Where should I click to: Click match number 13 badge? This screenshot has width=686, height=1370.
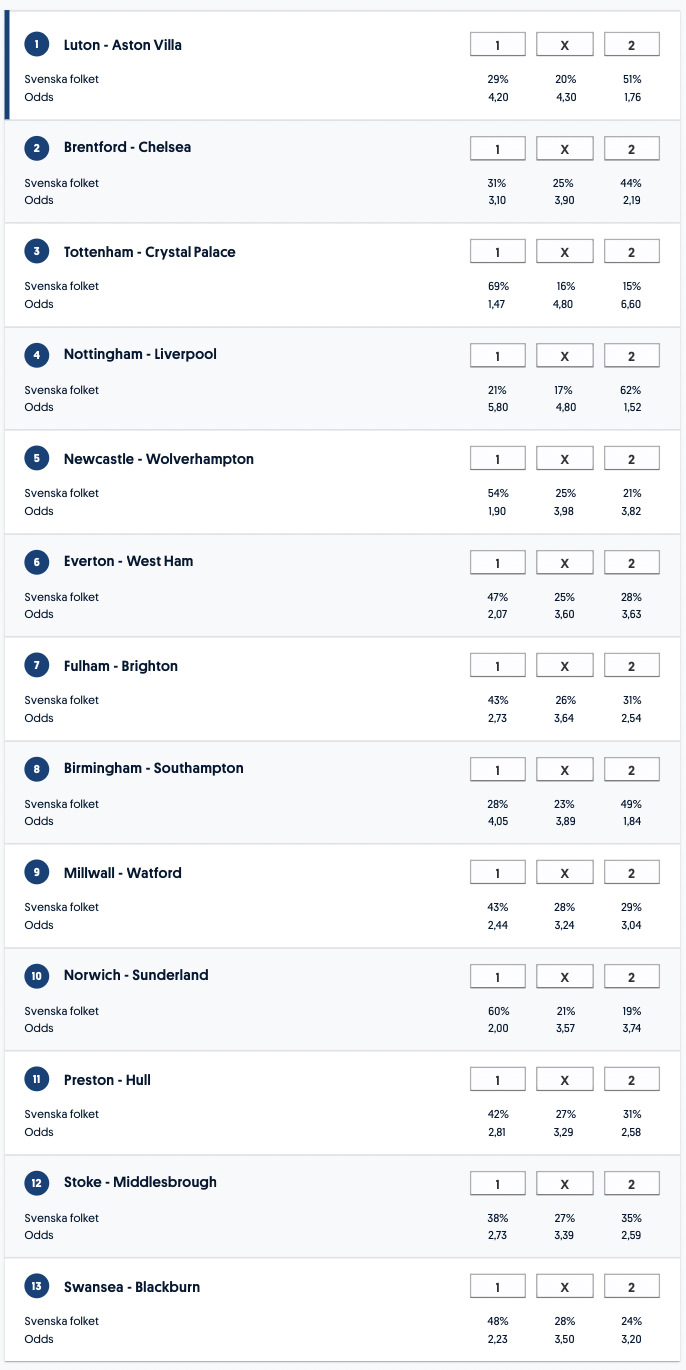click(x=37, y=1287)
